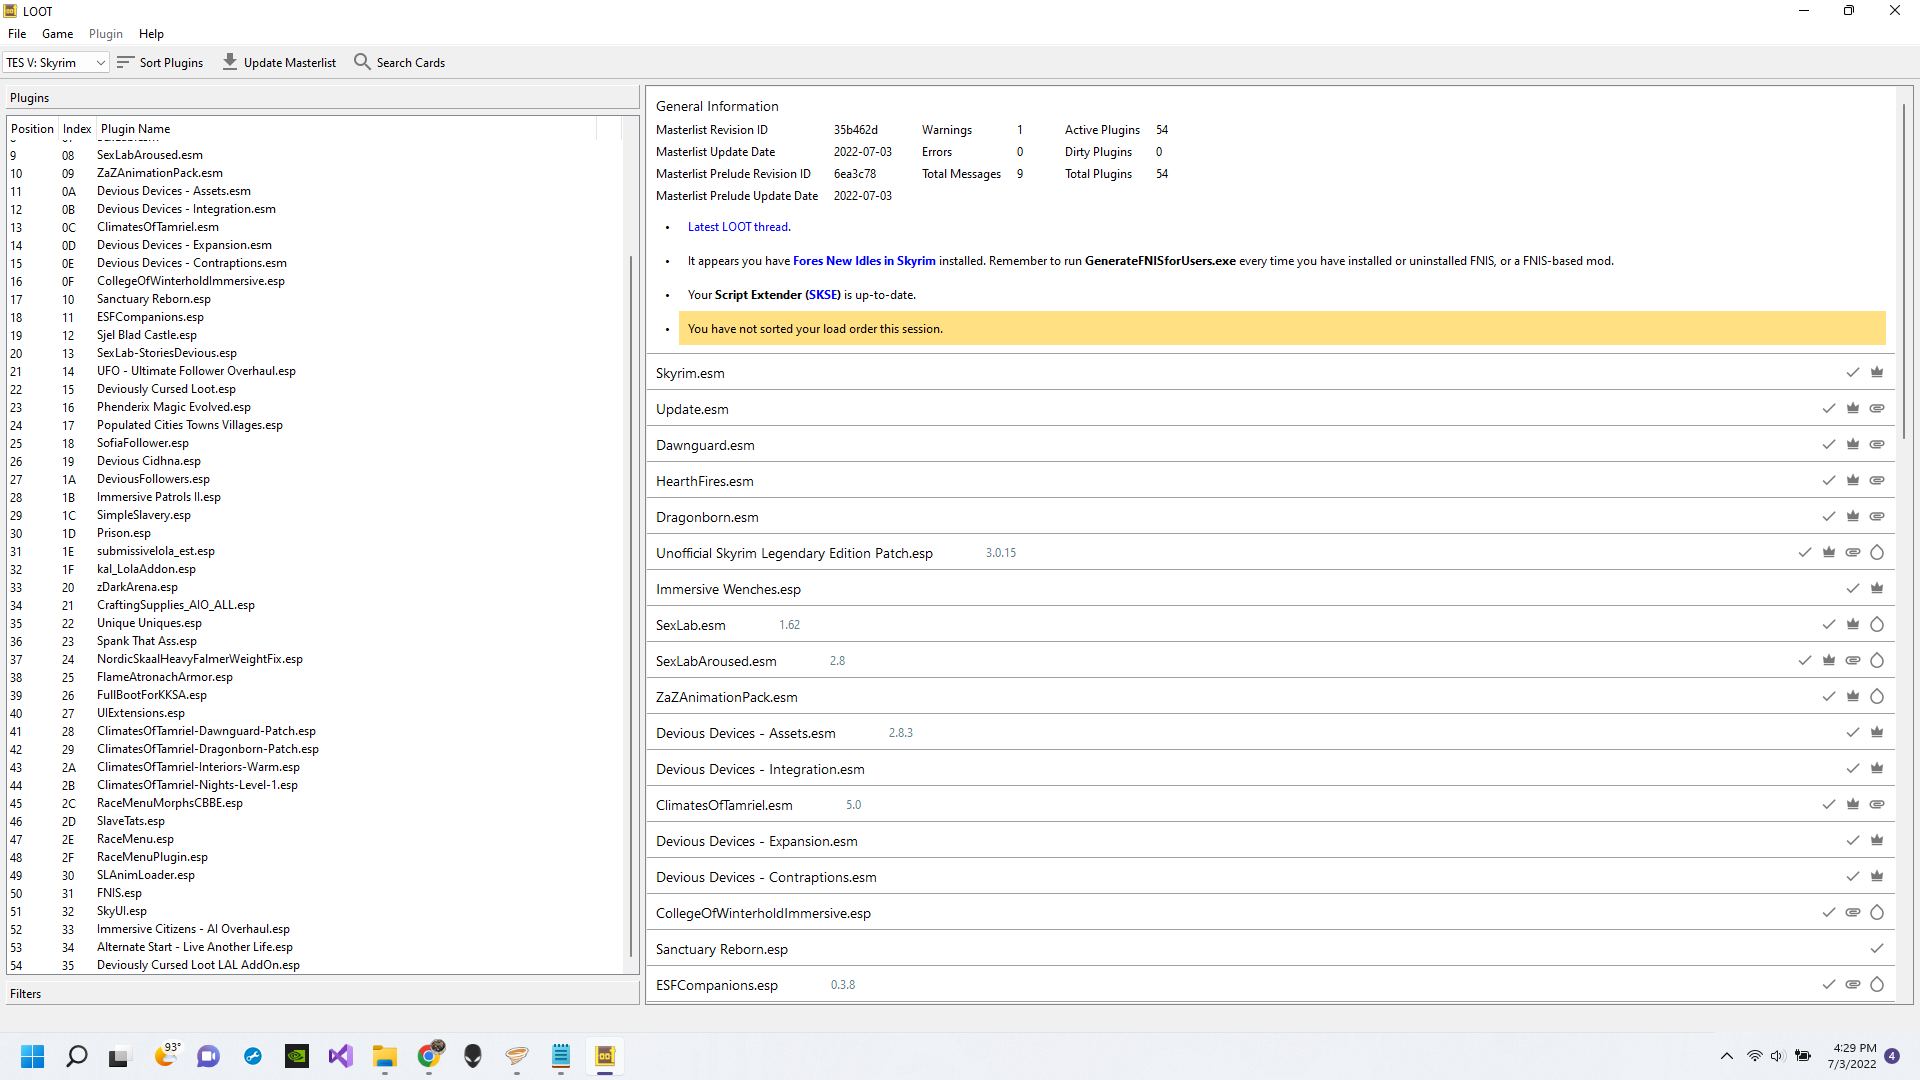Click the loads-archive link icon on Update.esm card
Image resolution: width=1920 pixels, height=1080 pixels.
point(1877,408)
